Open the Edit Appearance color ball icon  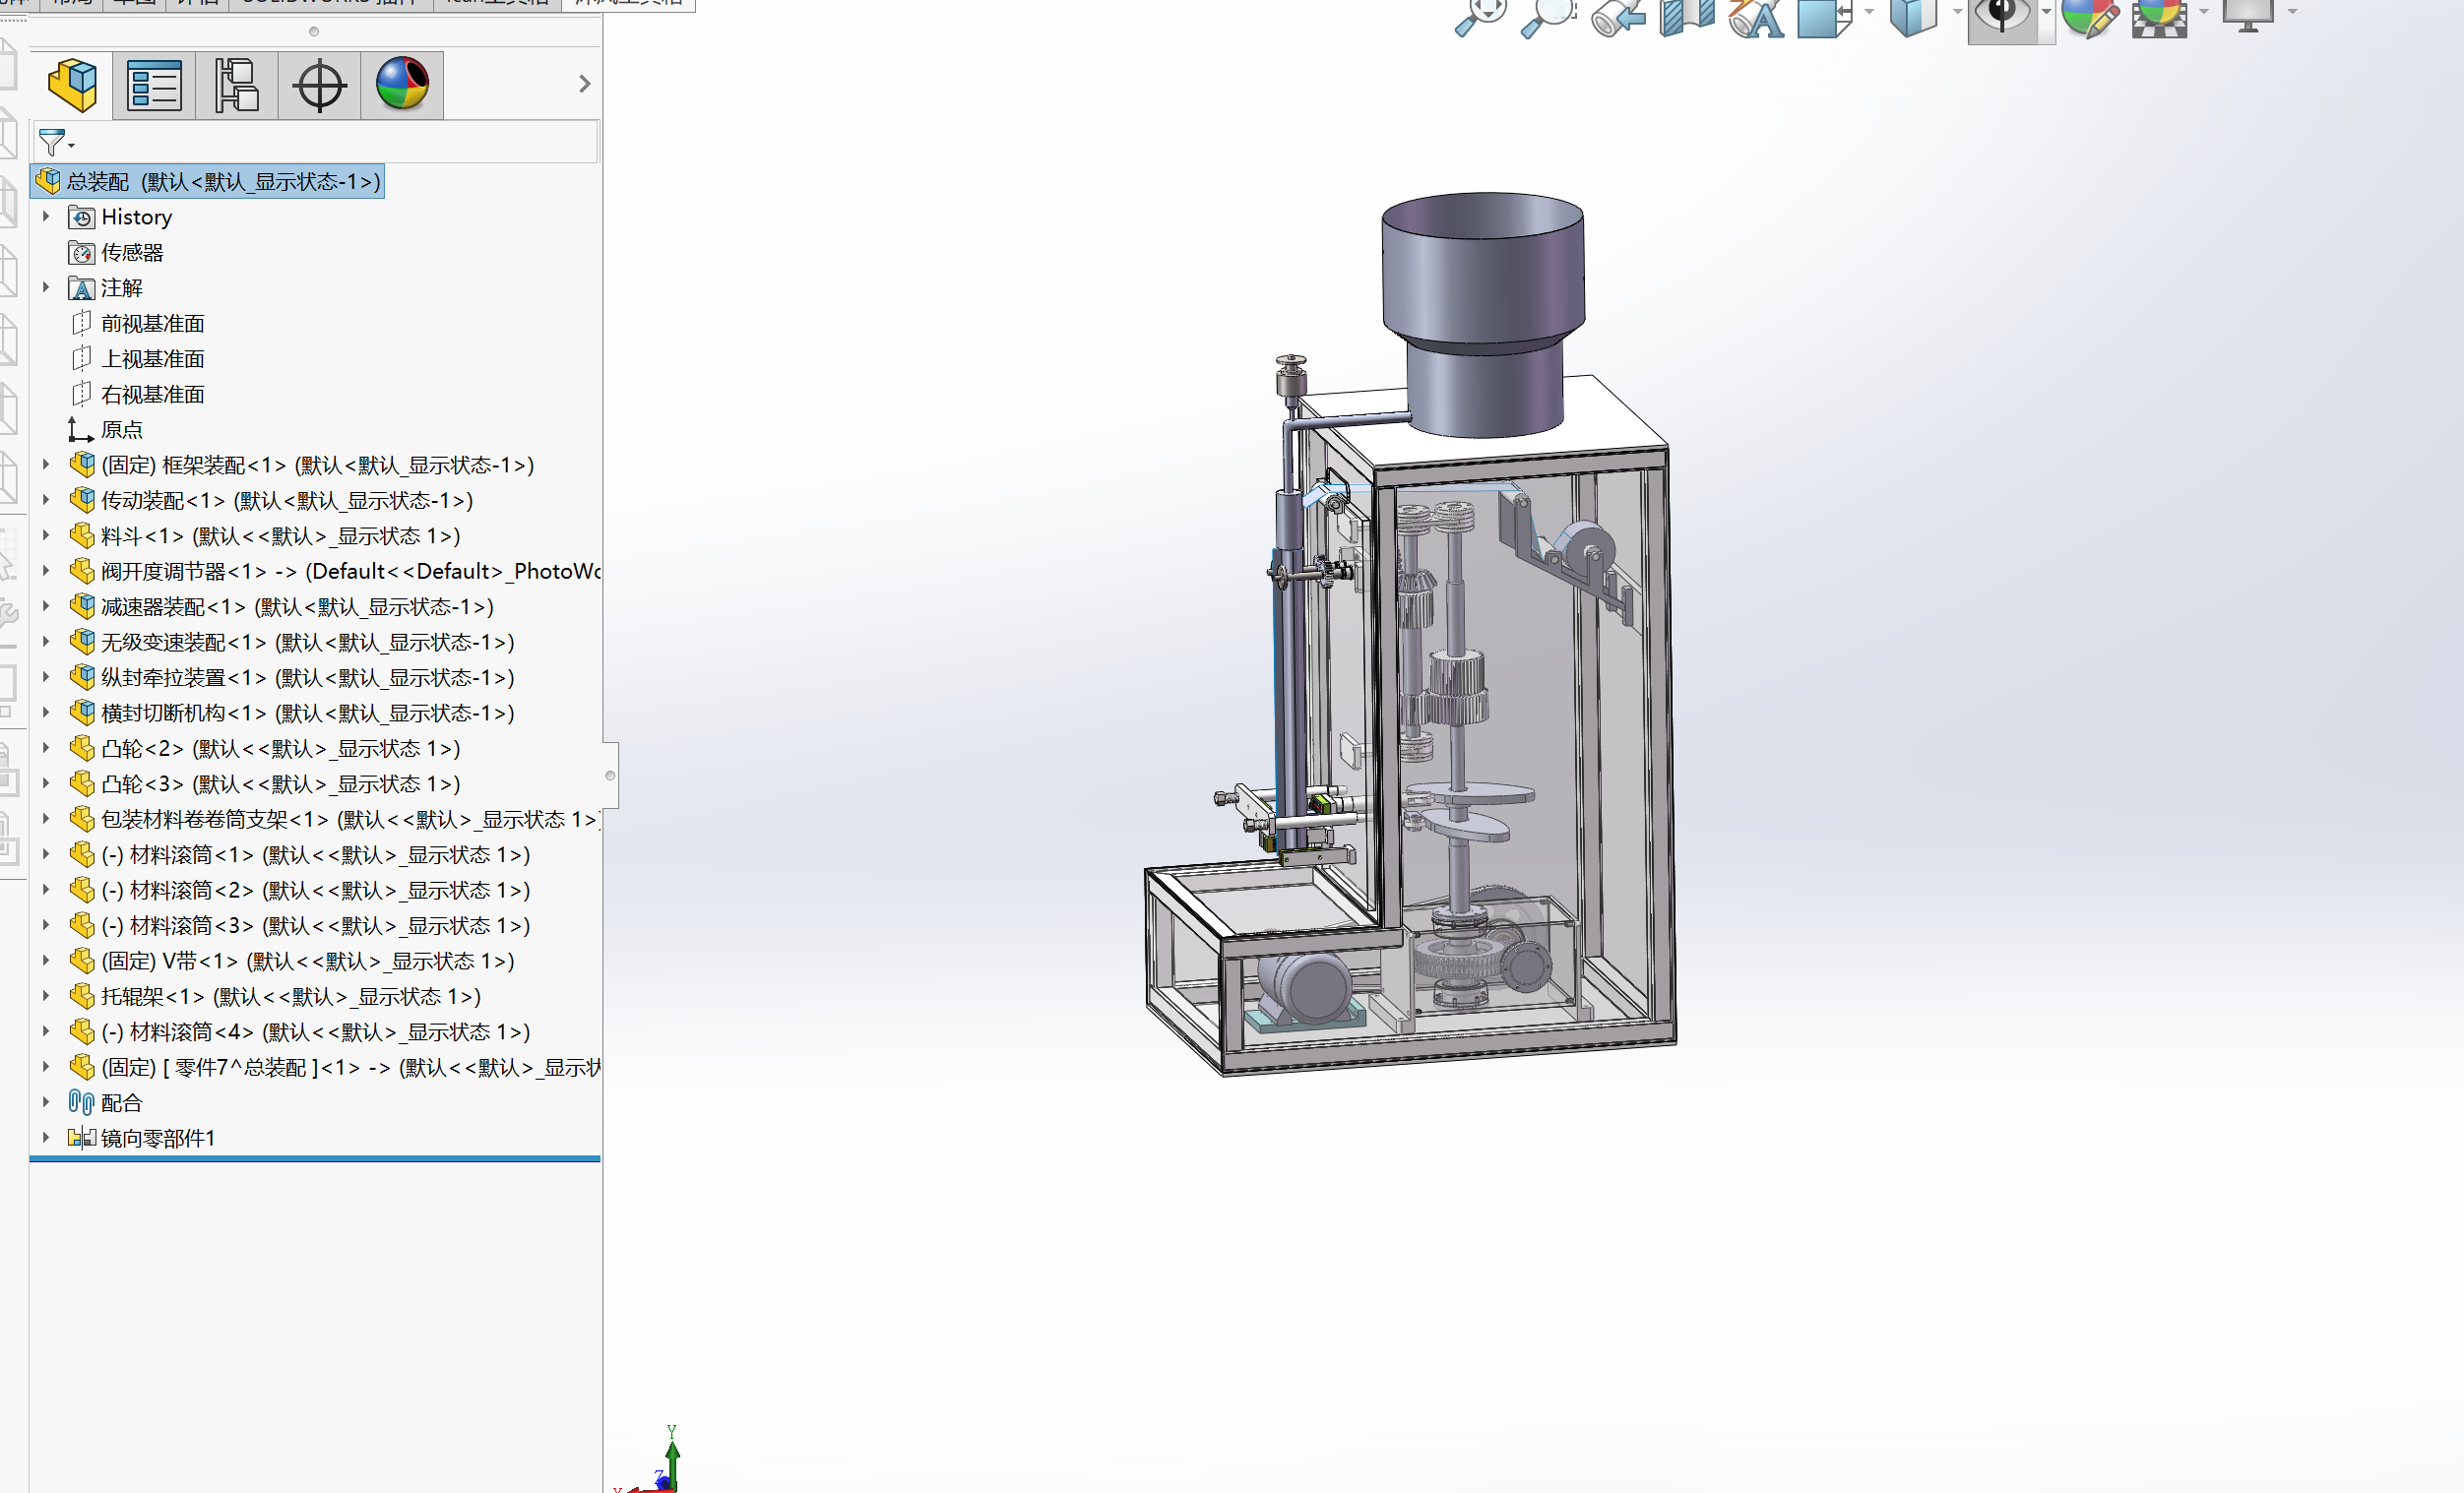point(2089,17)
